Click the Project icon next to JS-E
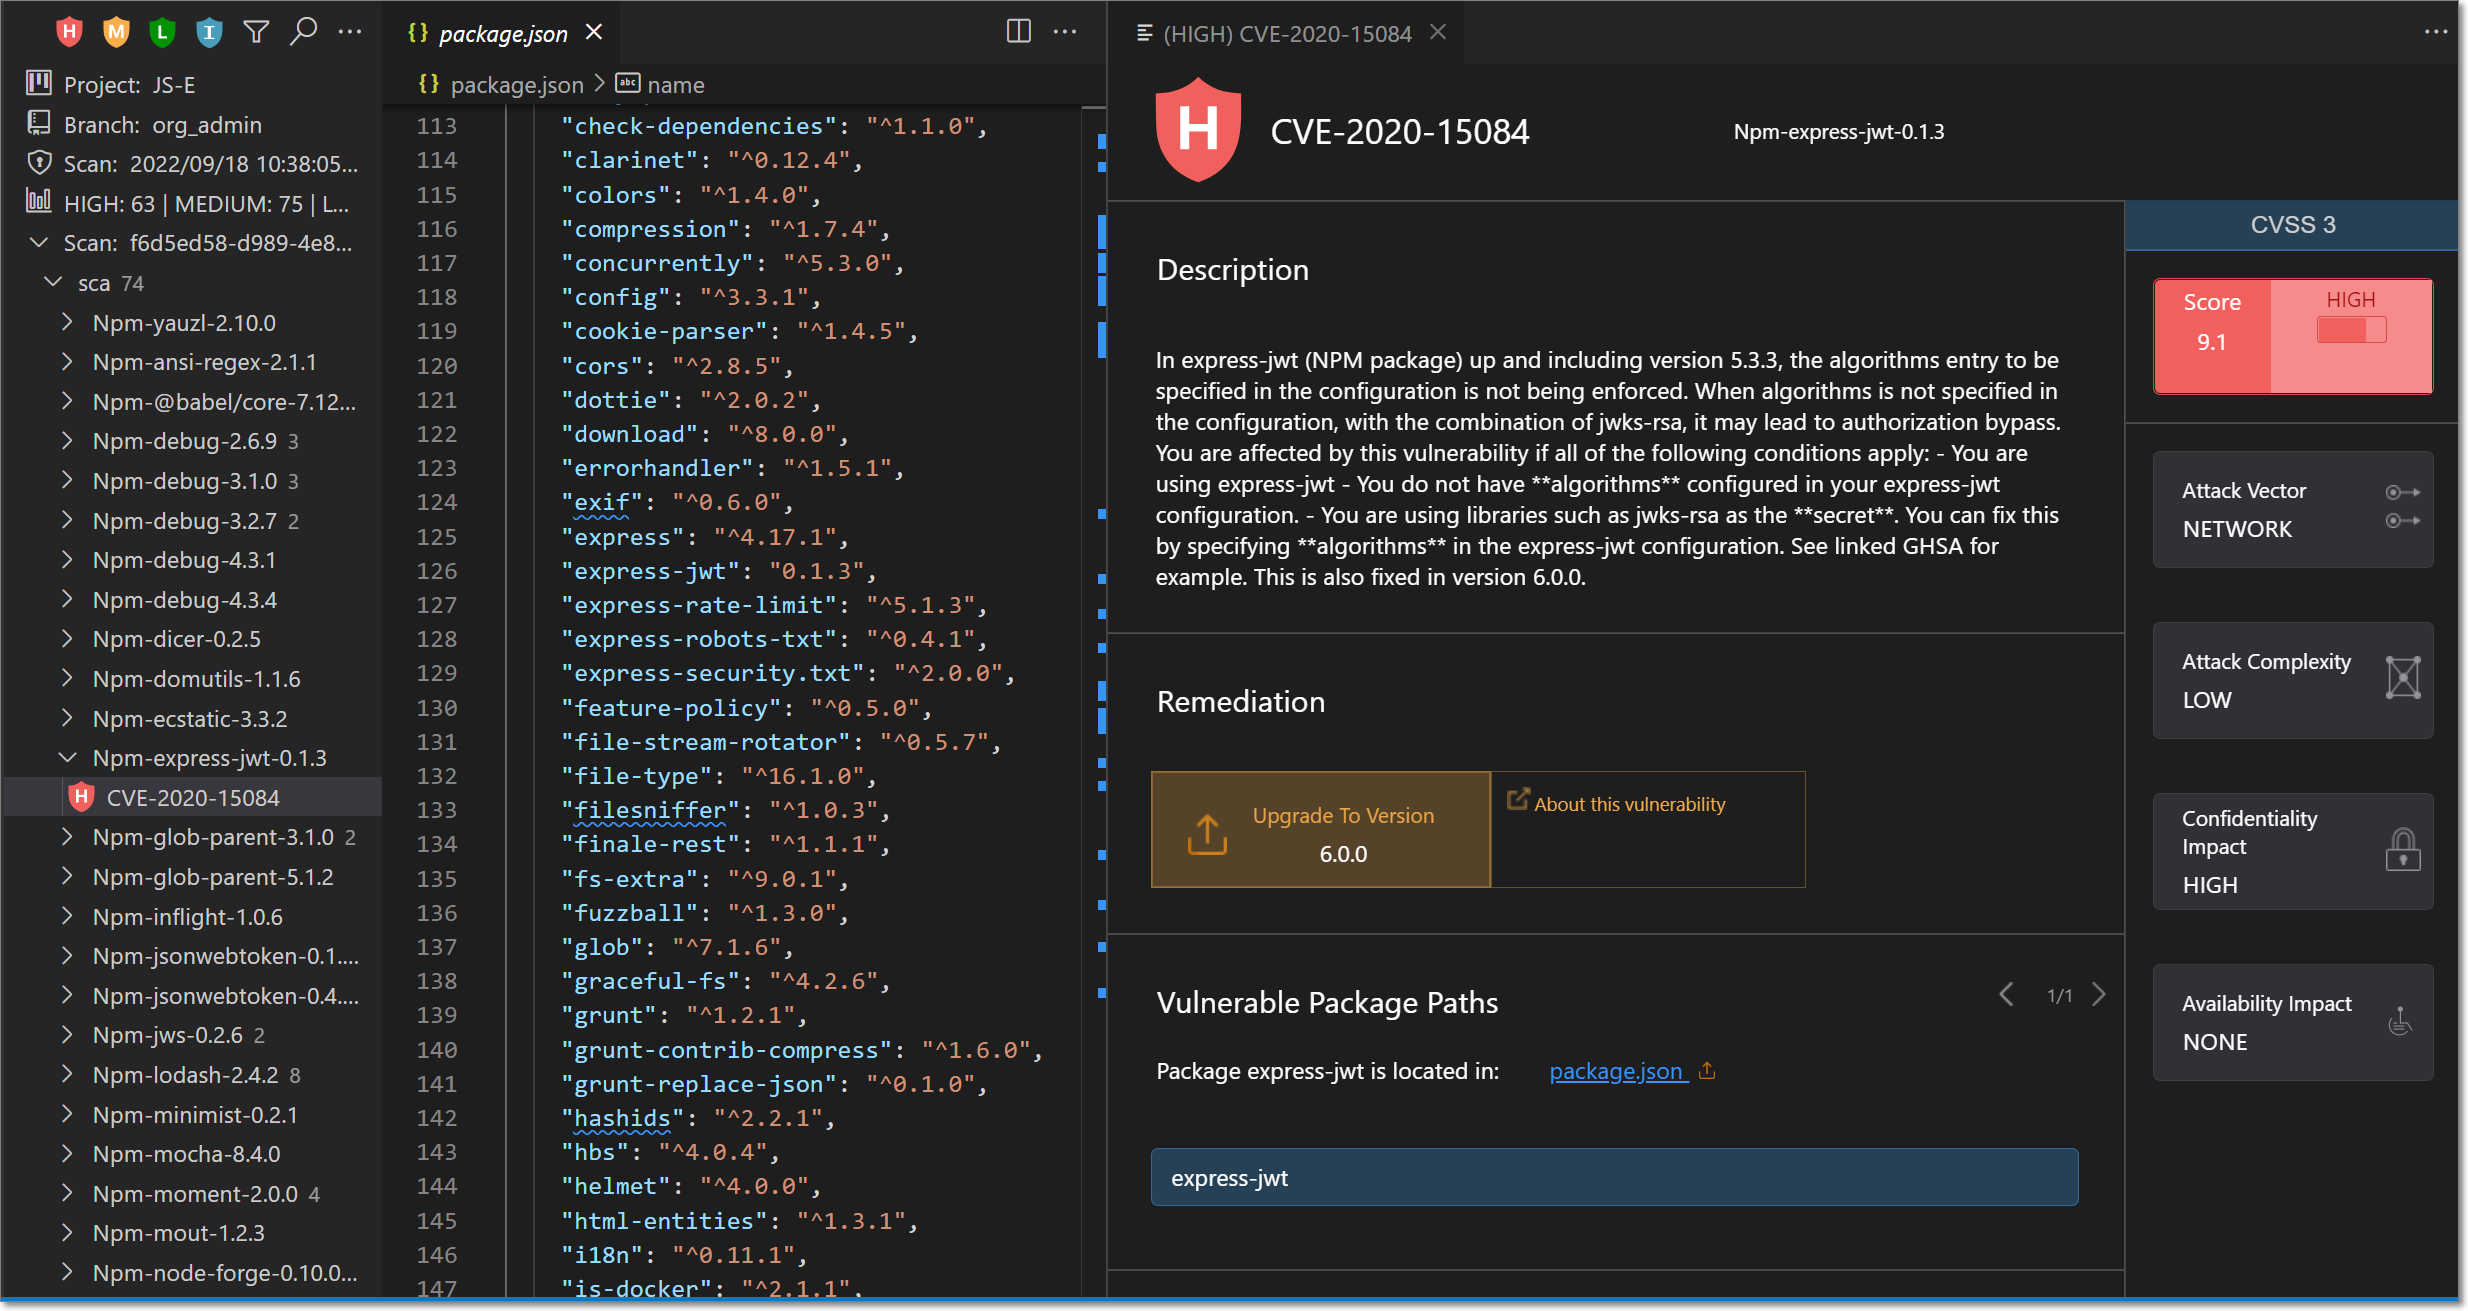2468x1311 pixels. tap(39, 83)
